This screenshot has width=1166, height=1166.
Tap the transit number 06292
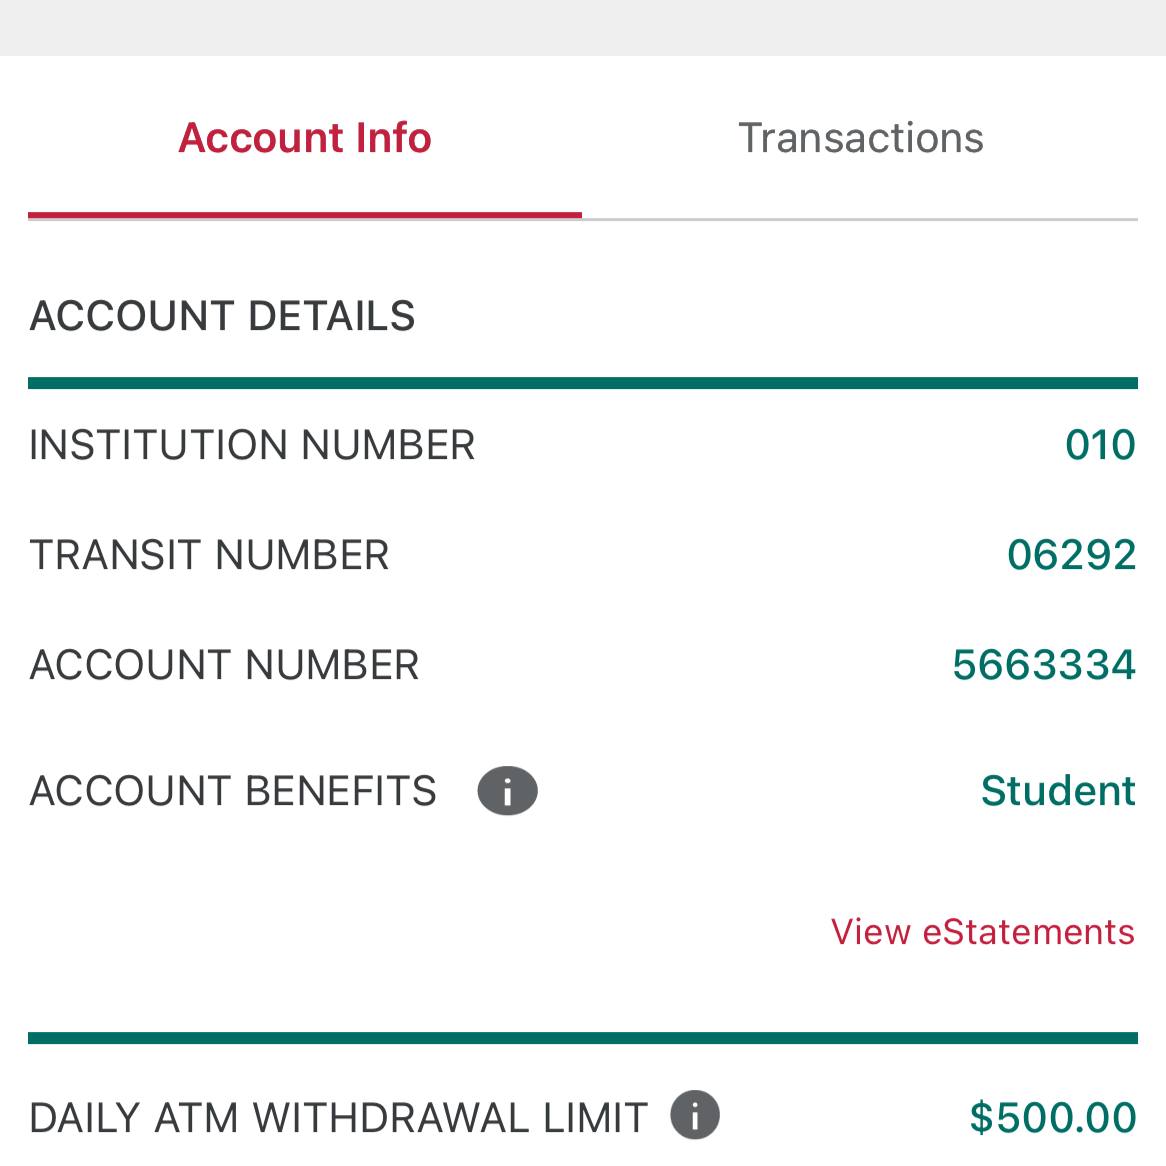pos(1072,555)
